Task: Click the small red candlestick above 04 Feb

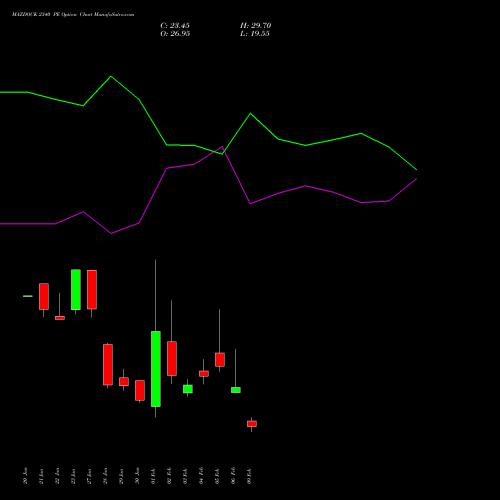Action: point(204,374)
